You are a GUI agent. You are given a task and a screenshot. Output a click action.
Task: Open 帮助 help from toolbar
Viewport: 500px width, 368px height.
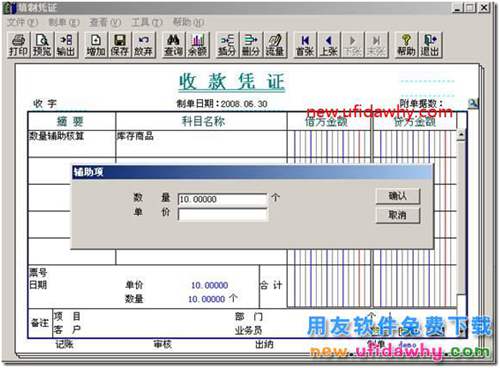tap(406, 45)
